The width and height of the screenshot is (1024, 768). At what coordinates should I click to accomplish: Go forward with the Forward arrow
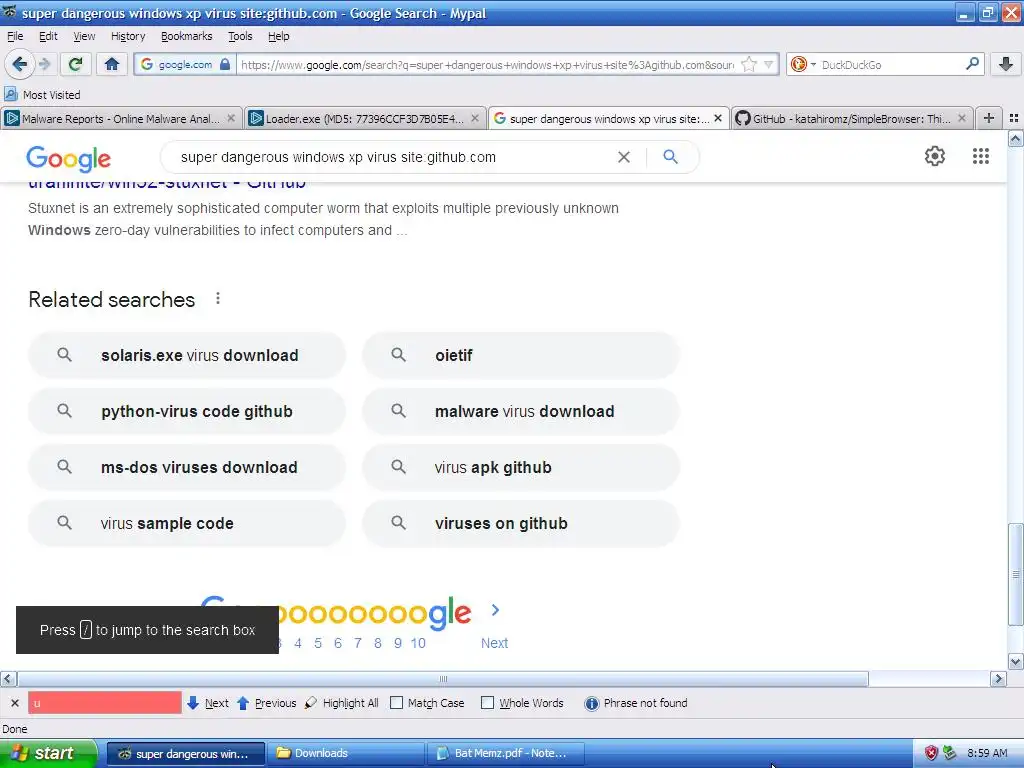click(44, 64)
